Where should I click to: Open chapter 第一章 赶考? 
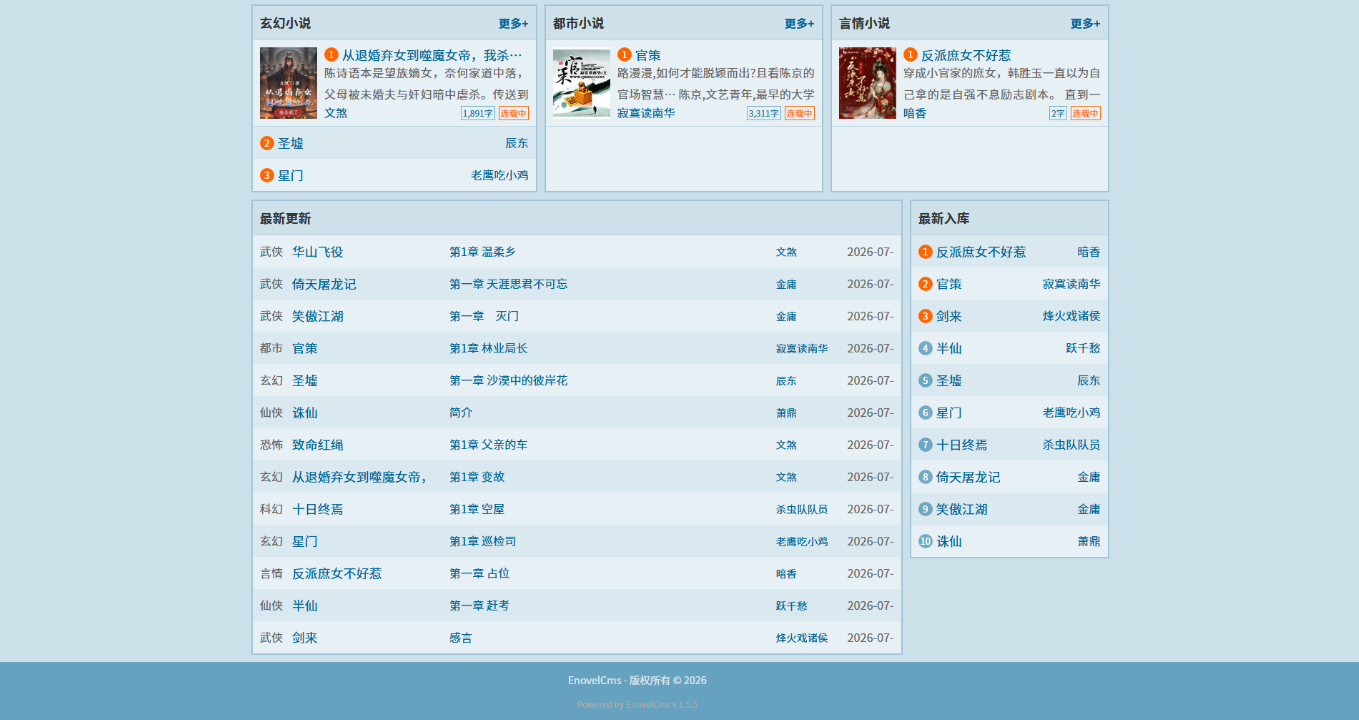click(x=479, y=605)
